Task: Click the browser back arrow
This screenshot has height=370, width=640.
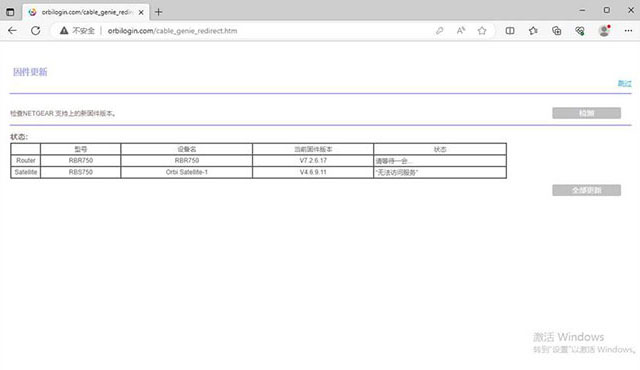Action: click(x=12, y=31)
